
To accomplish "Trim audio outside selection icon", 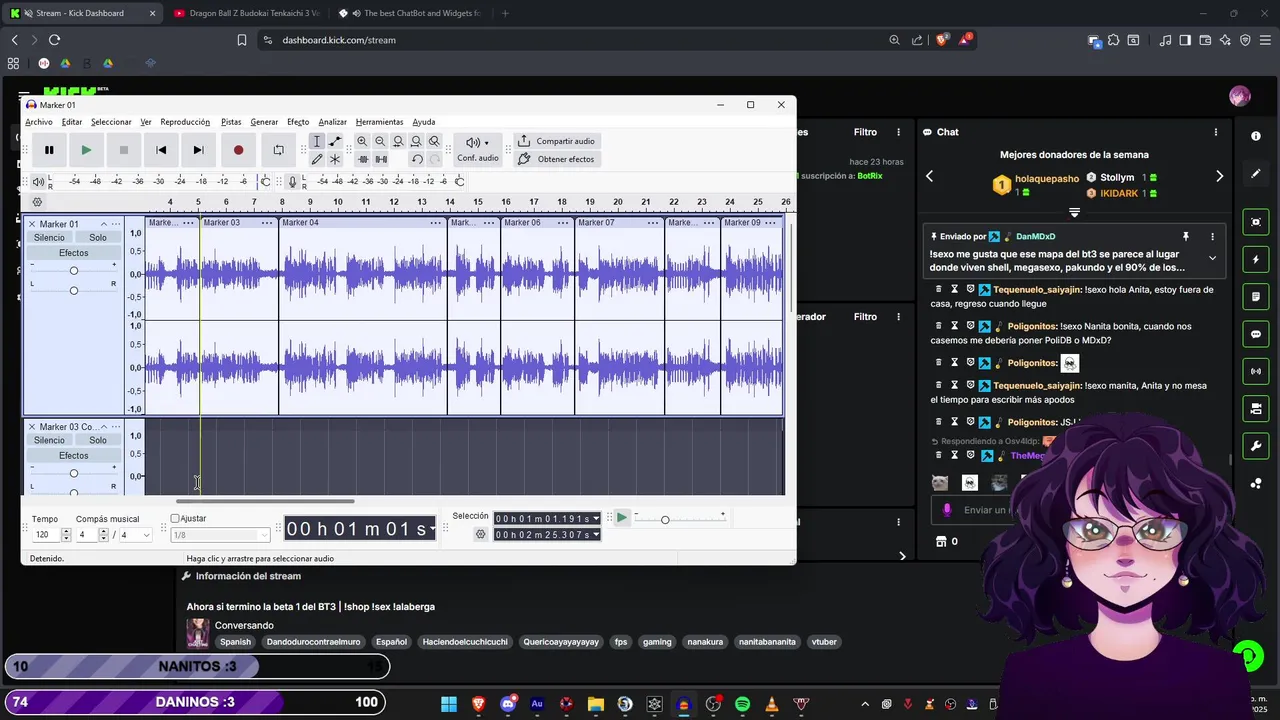I will pyautogui.click(x=363, y=159).
